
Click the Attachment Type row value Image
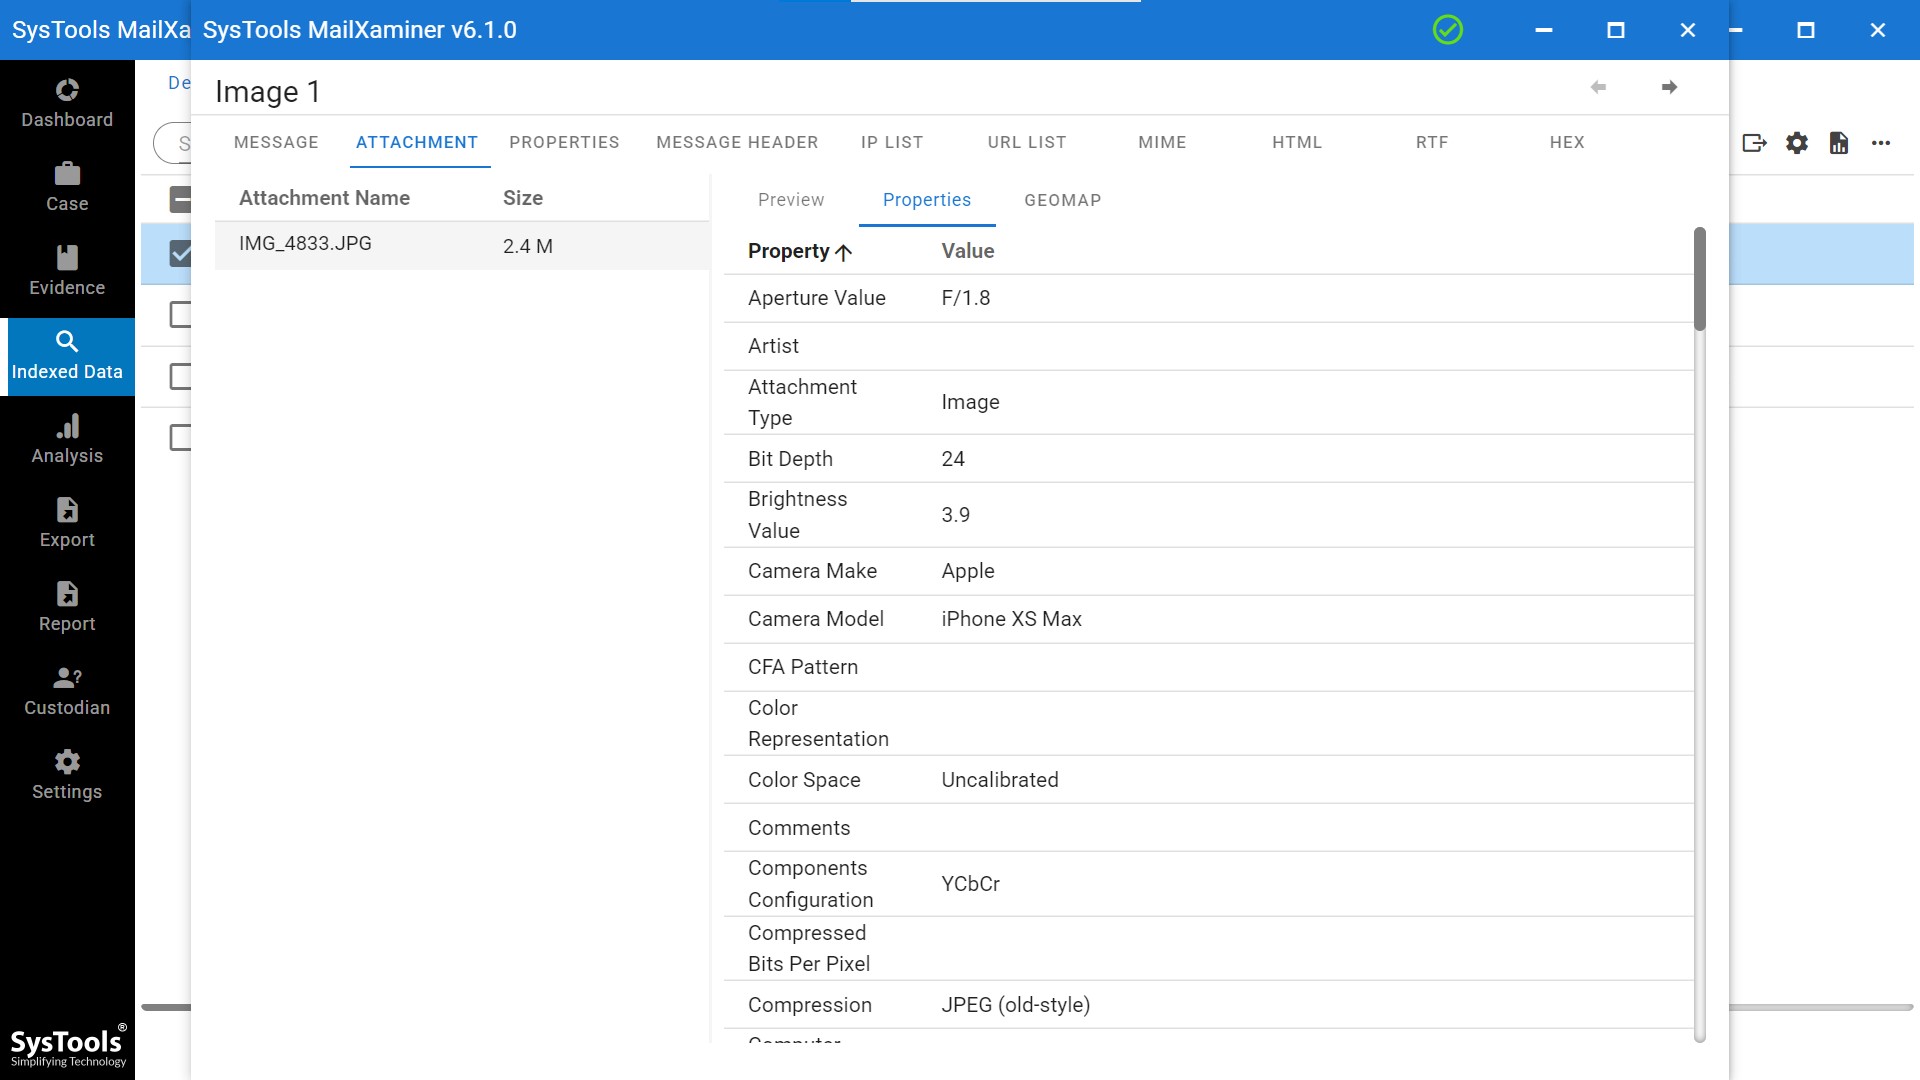[970, 402]
